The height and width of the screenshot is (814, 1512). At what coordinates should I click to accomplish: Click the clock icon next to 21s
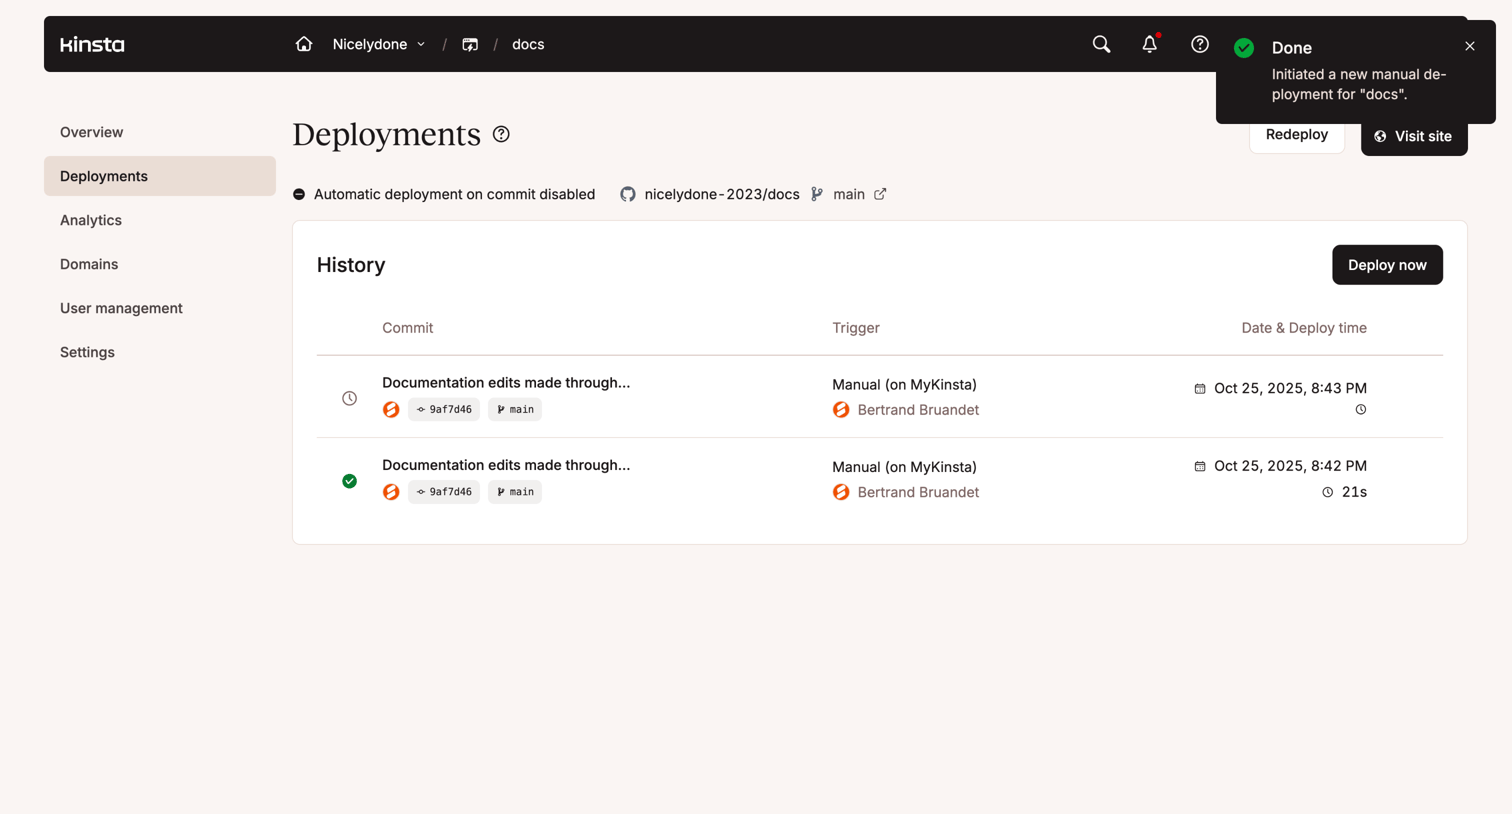click(x=1328, y=492)
